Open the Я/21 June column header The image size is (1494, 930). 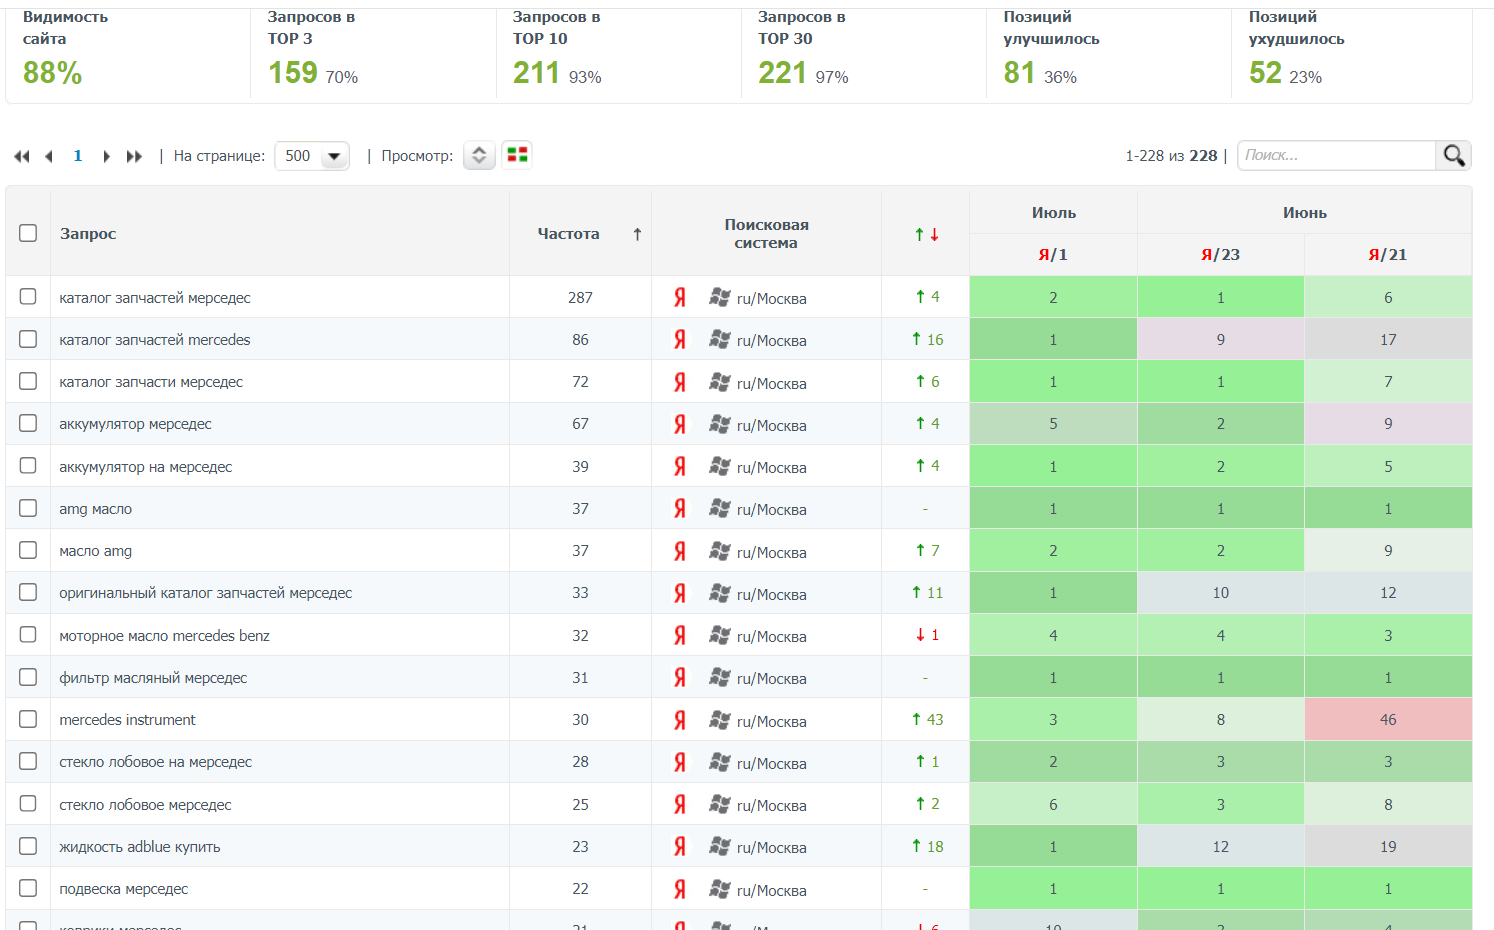tap(1388, 255)
